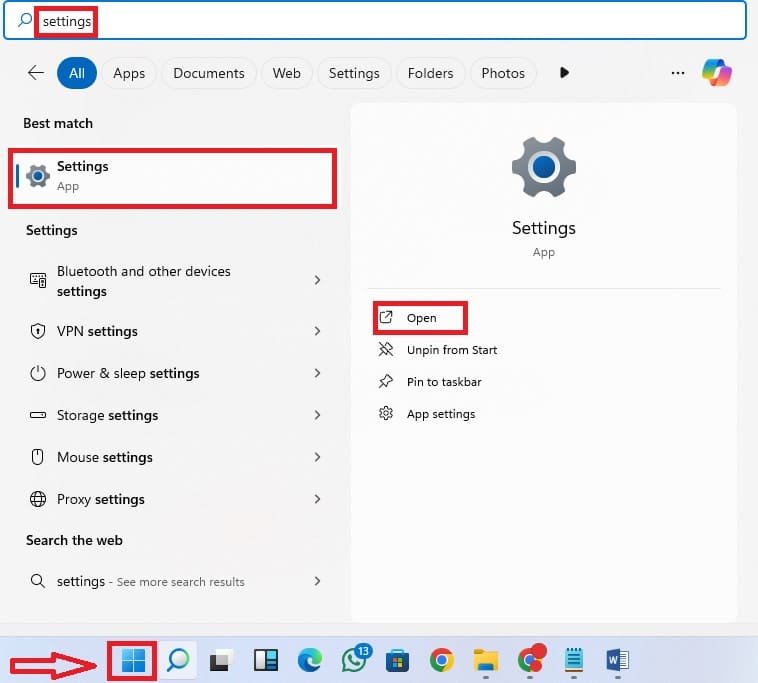Switch to the Photos filter tab

pos(503,73)
